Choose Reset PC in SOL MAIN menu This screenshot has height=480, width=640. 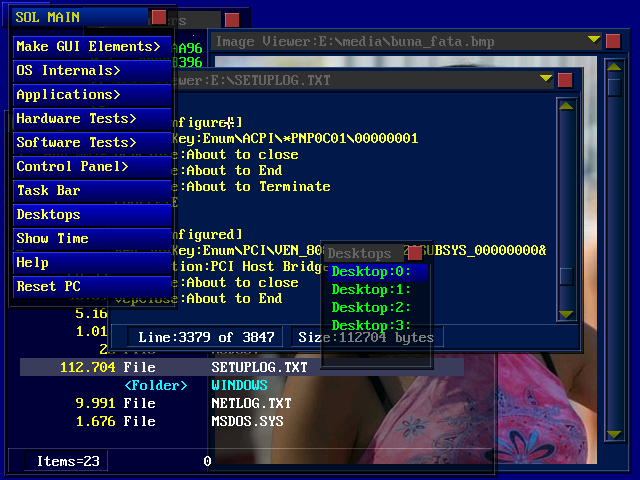[92, 287]
